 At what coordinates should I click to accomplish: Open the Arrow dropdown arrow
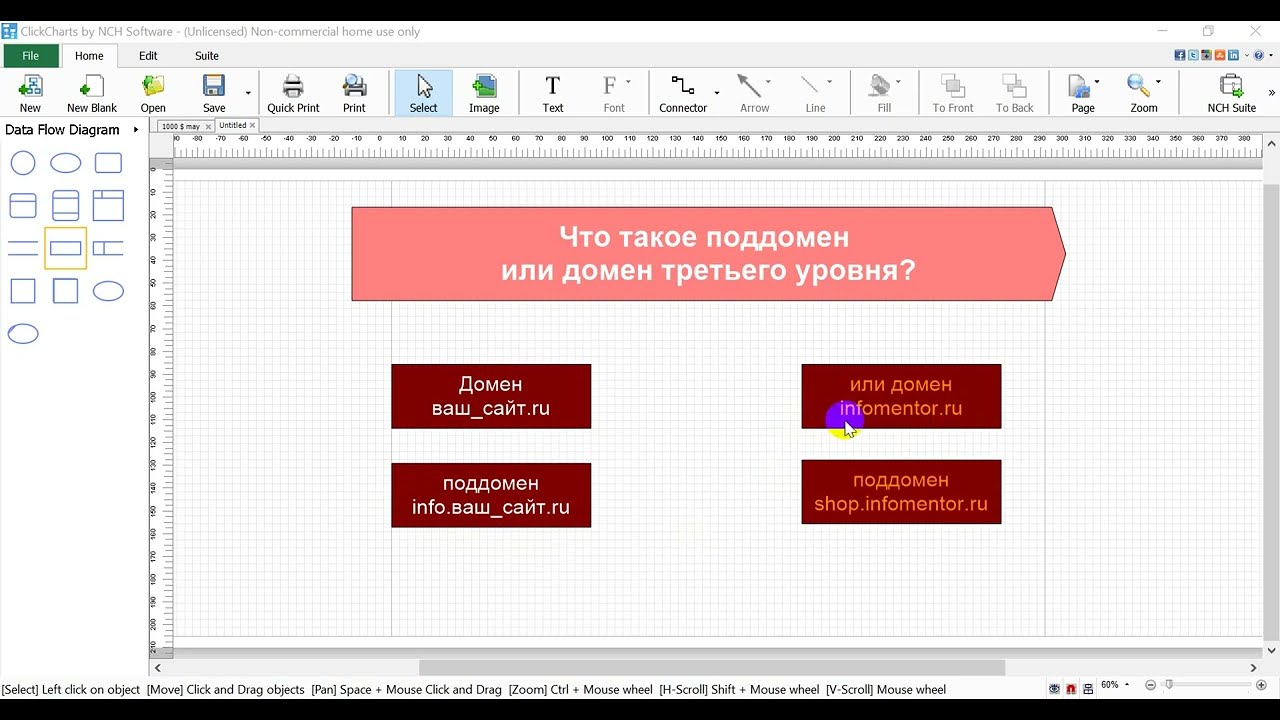tap(768, 82)
